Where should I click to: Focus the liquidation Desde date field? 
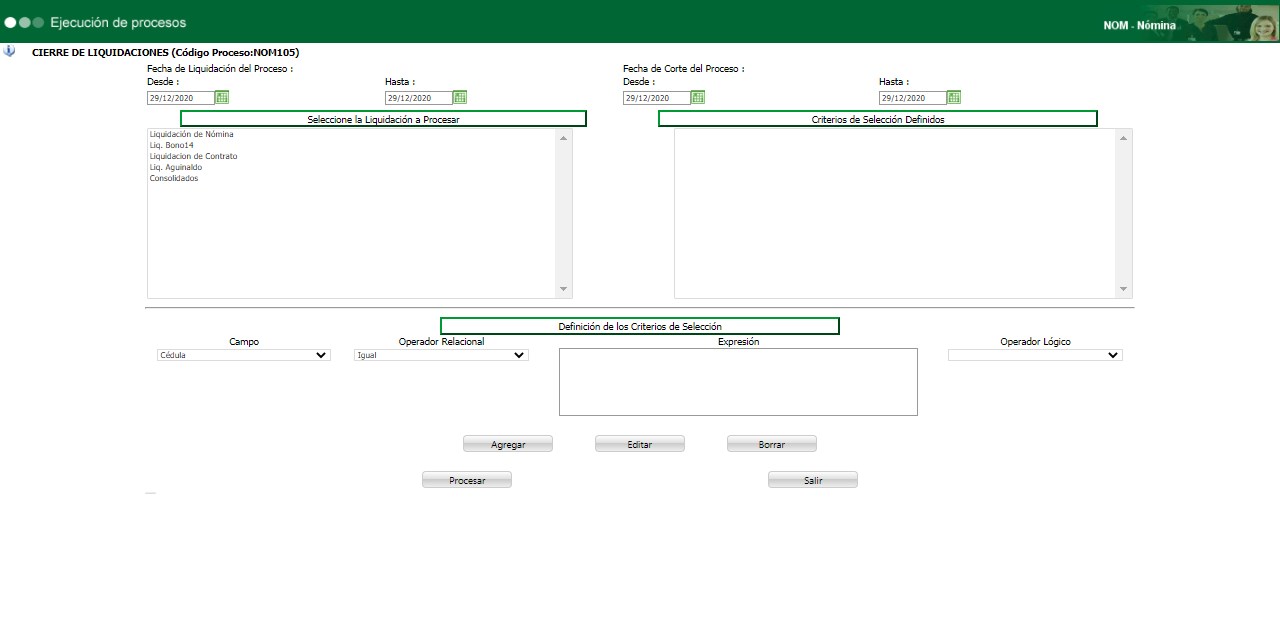point(181,98)
